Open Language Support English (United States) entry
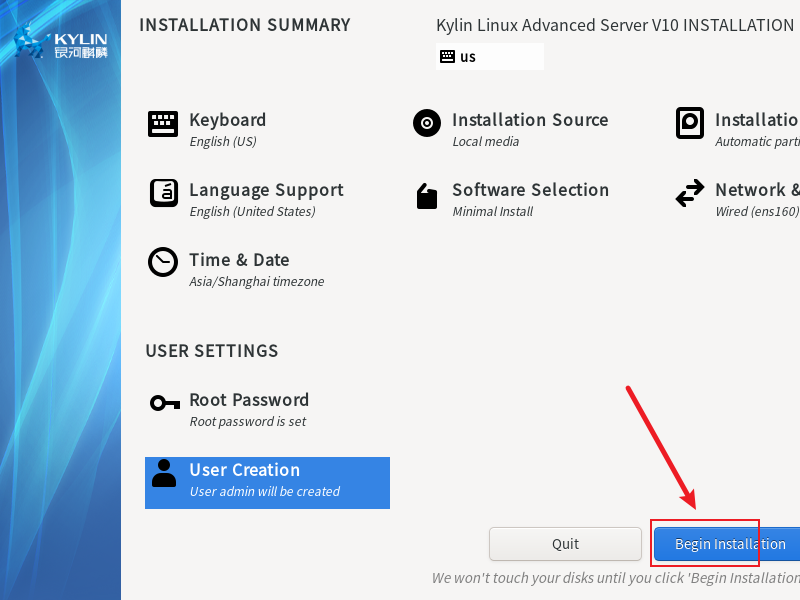The height and width of the screenshot is (600, 800). [x=252, y=212]
